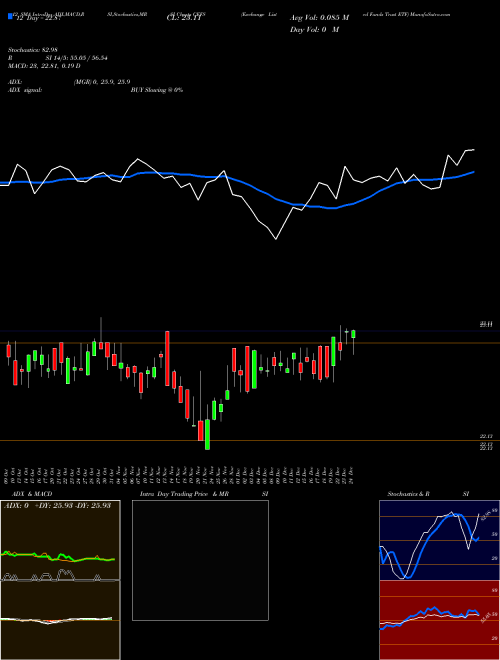Open the empty Intra Day Trading Price chart
500x660 pixels.
coord(200,560)
